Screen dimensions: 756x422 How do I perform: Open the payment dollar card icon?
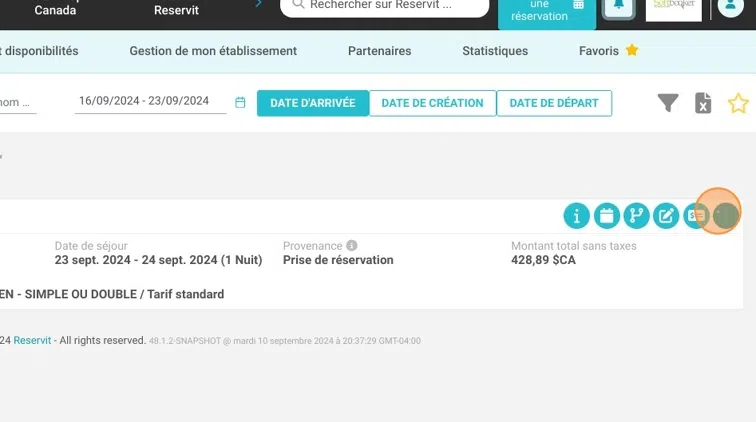(696, 216)
